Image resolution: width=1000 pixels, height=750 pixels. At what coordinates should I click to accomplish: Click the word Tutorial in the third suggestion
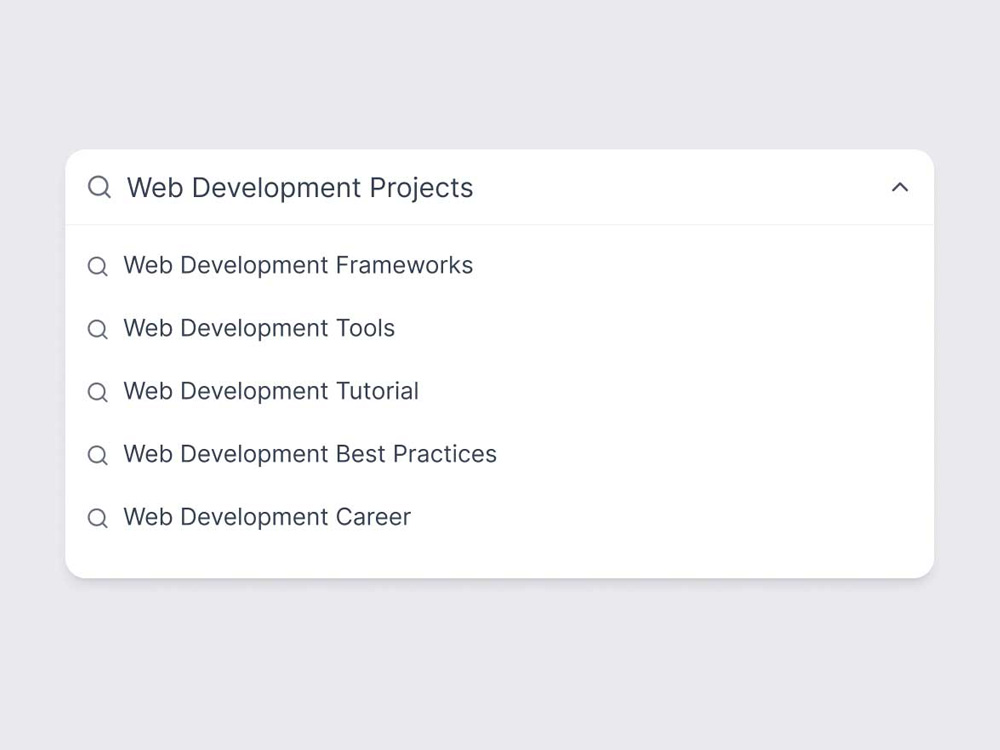(x=377, y=392)
